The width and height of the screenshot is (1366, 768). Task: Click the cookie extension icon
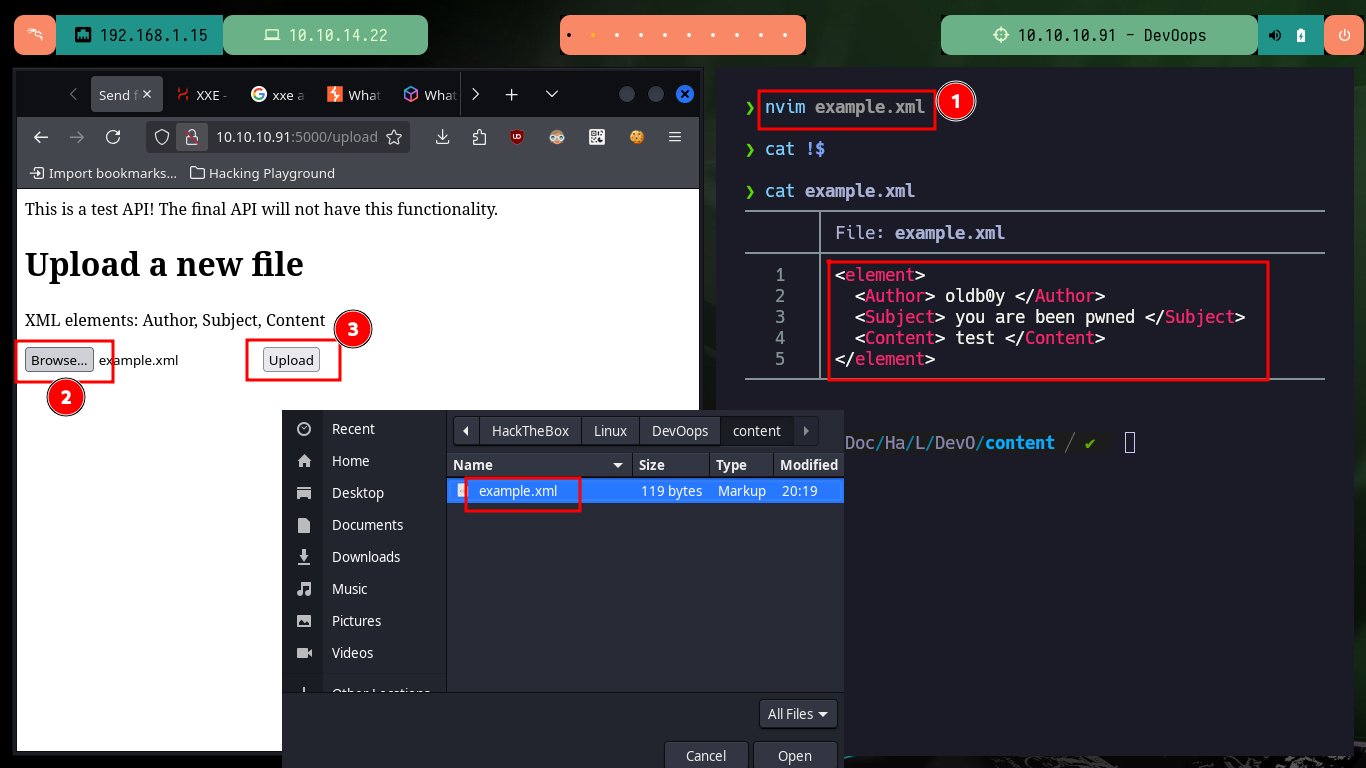pos(636,137)
